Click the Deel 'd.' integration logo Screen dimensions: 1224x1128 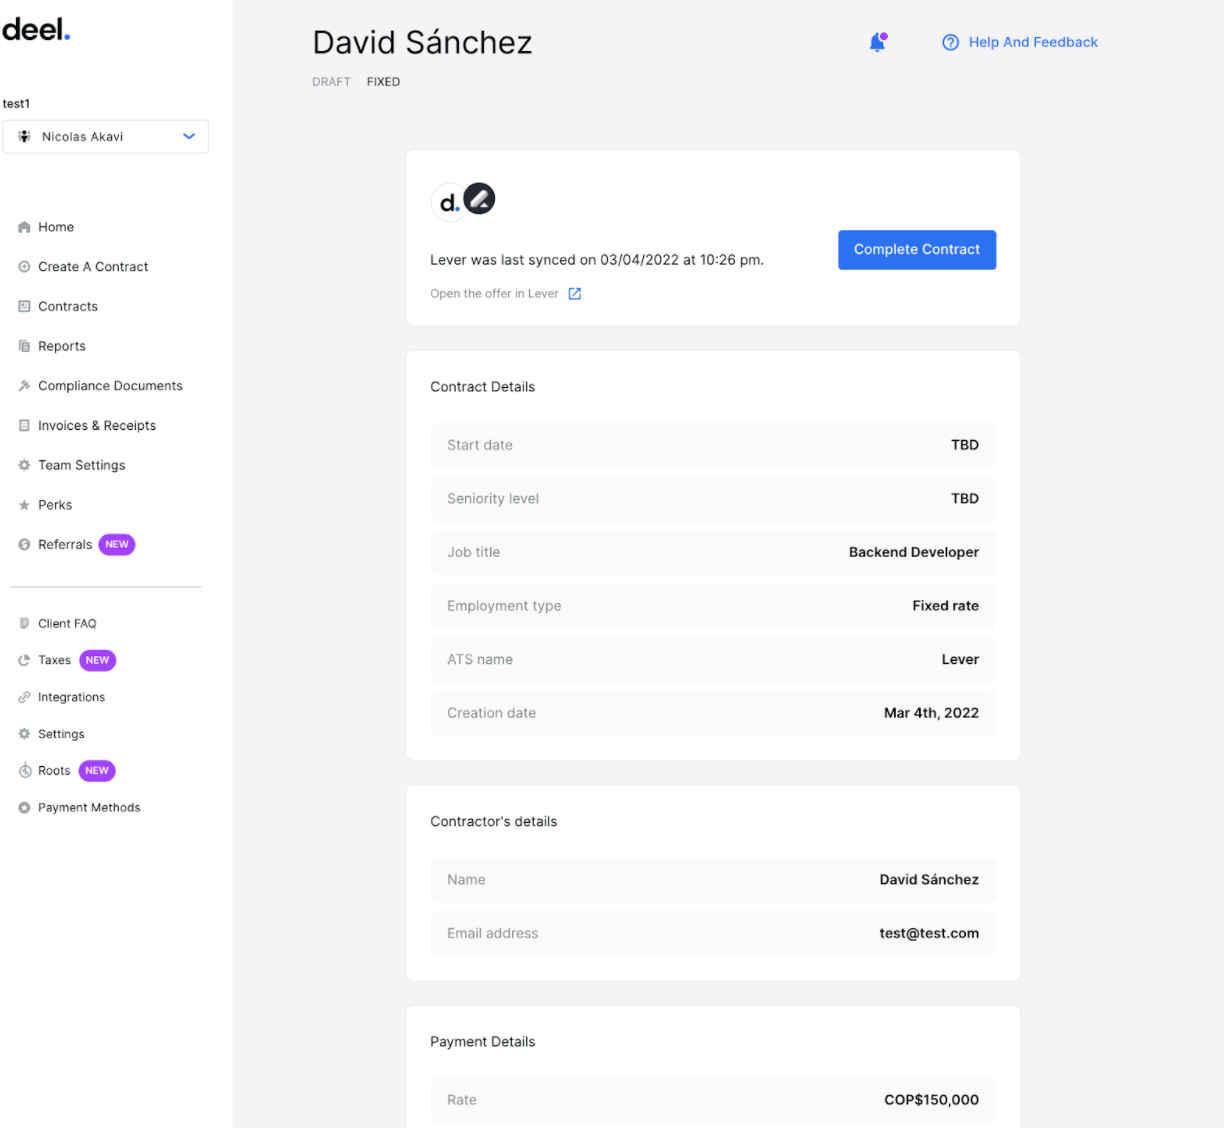448,203
